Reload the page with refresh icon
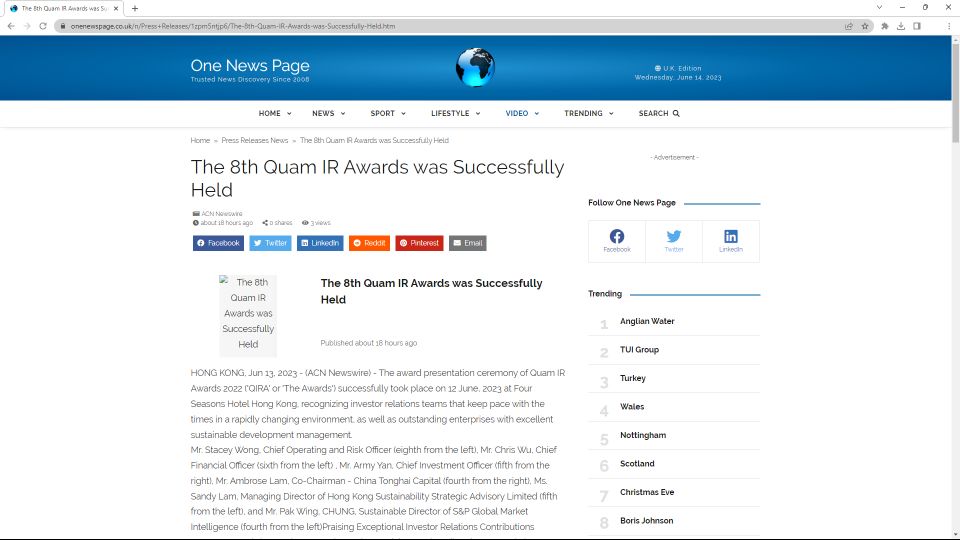 43,26
